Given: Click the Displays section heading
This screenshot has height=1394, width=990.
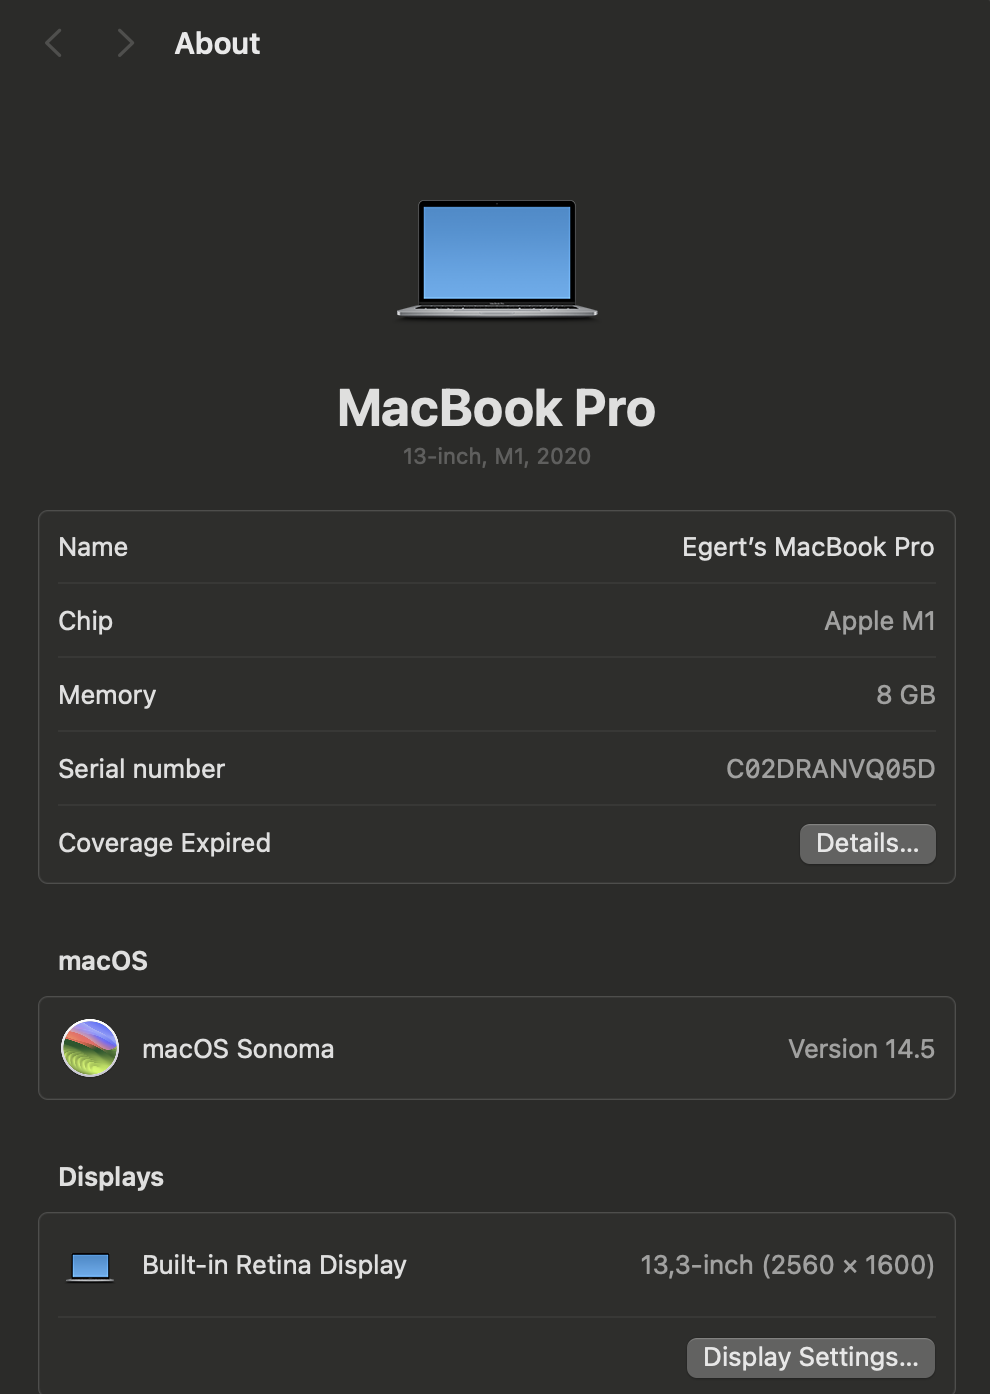Looking at the screenshot, I should click(111, 1177).
